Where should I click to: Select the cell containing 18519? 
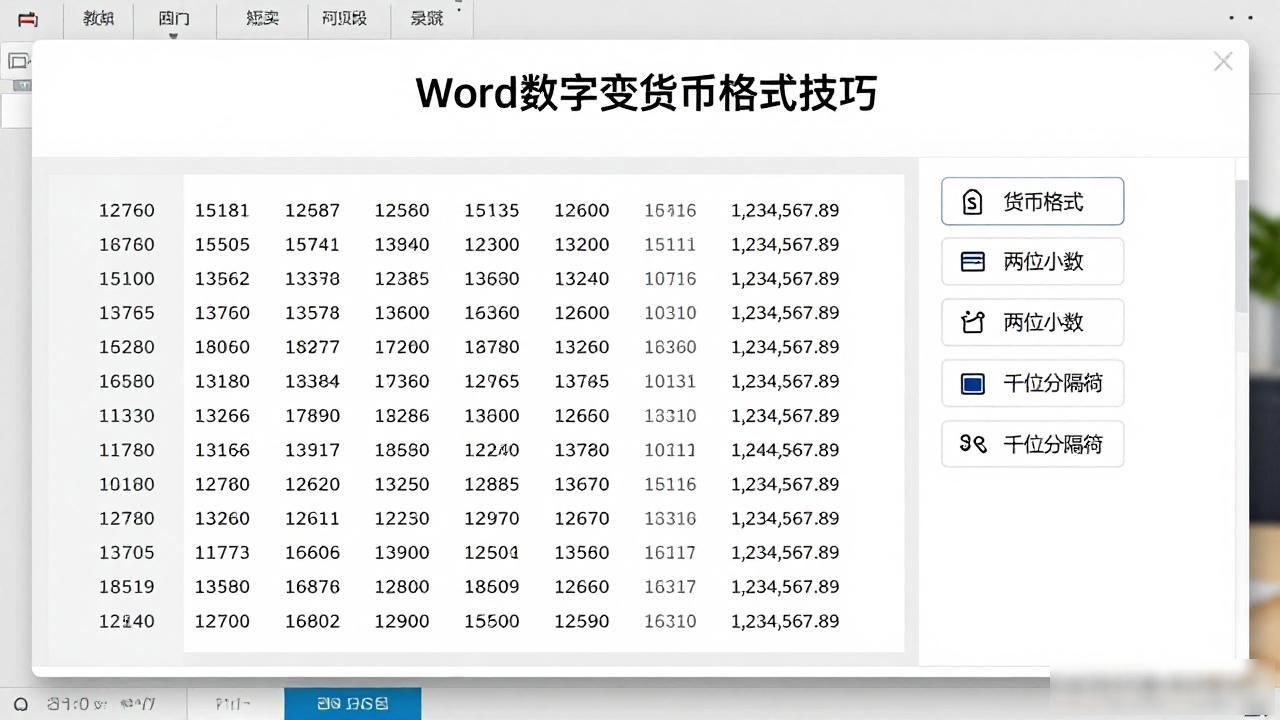[x=127, y=587]
